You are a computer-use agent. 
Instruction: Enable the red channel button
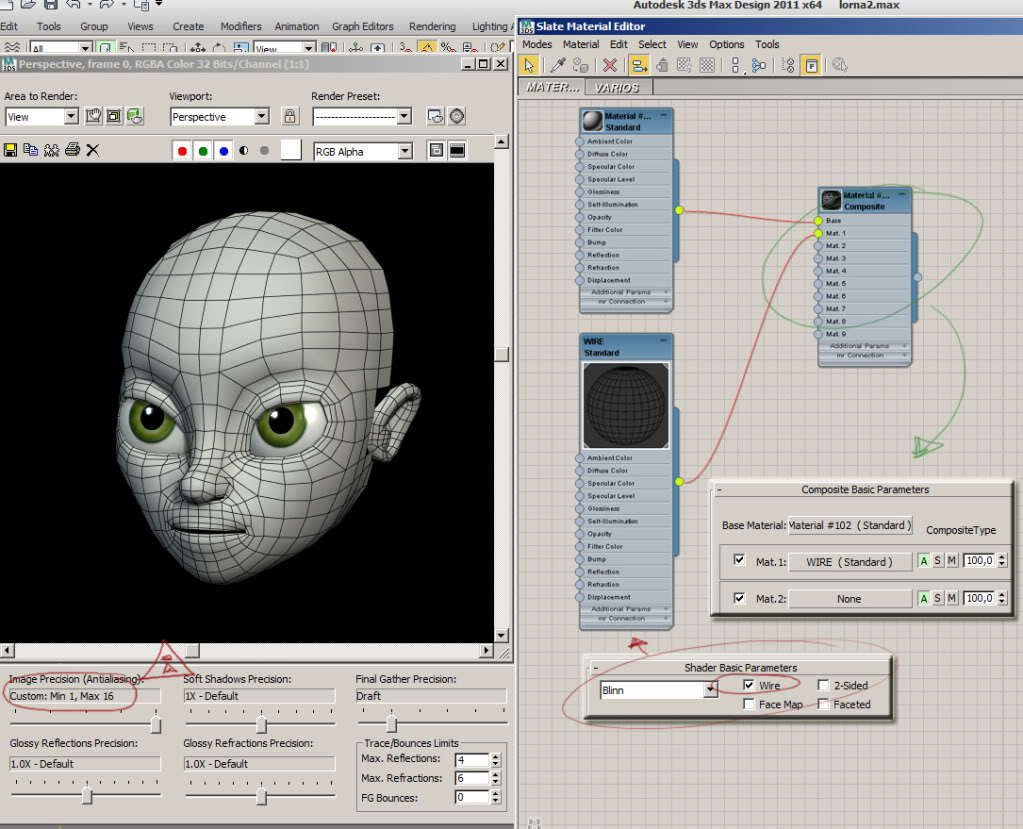point(182,151)
